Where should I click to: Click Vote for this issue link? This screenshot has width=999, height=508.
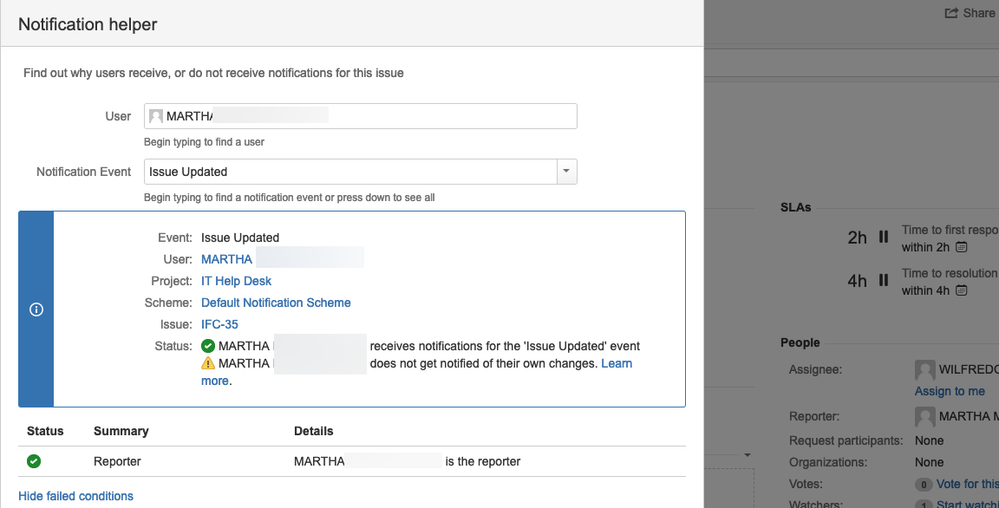click(x=967, y=484)
